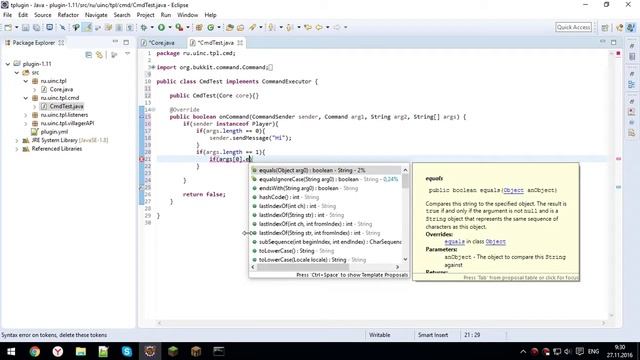Select toLowerCase() proposal
The height and width of the screenshot is (360, 640).
[326, 251]
